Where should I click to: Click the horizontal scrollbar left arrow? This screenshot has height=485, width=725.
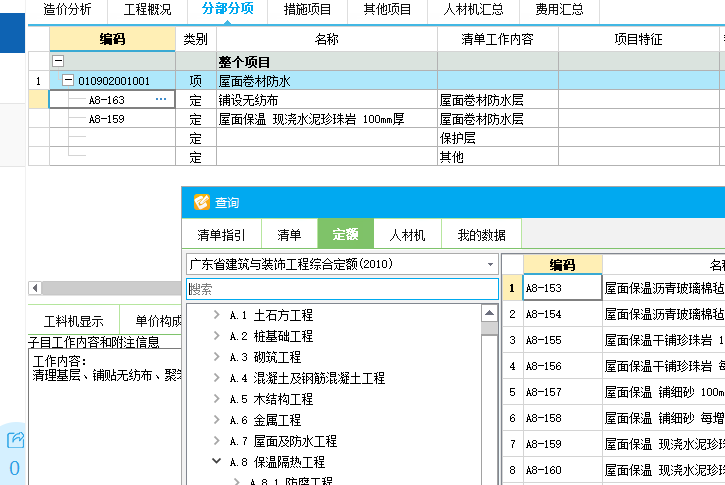pos(35,288)
